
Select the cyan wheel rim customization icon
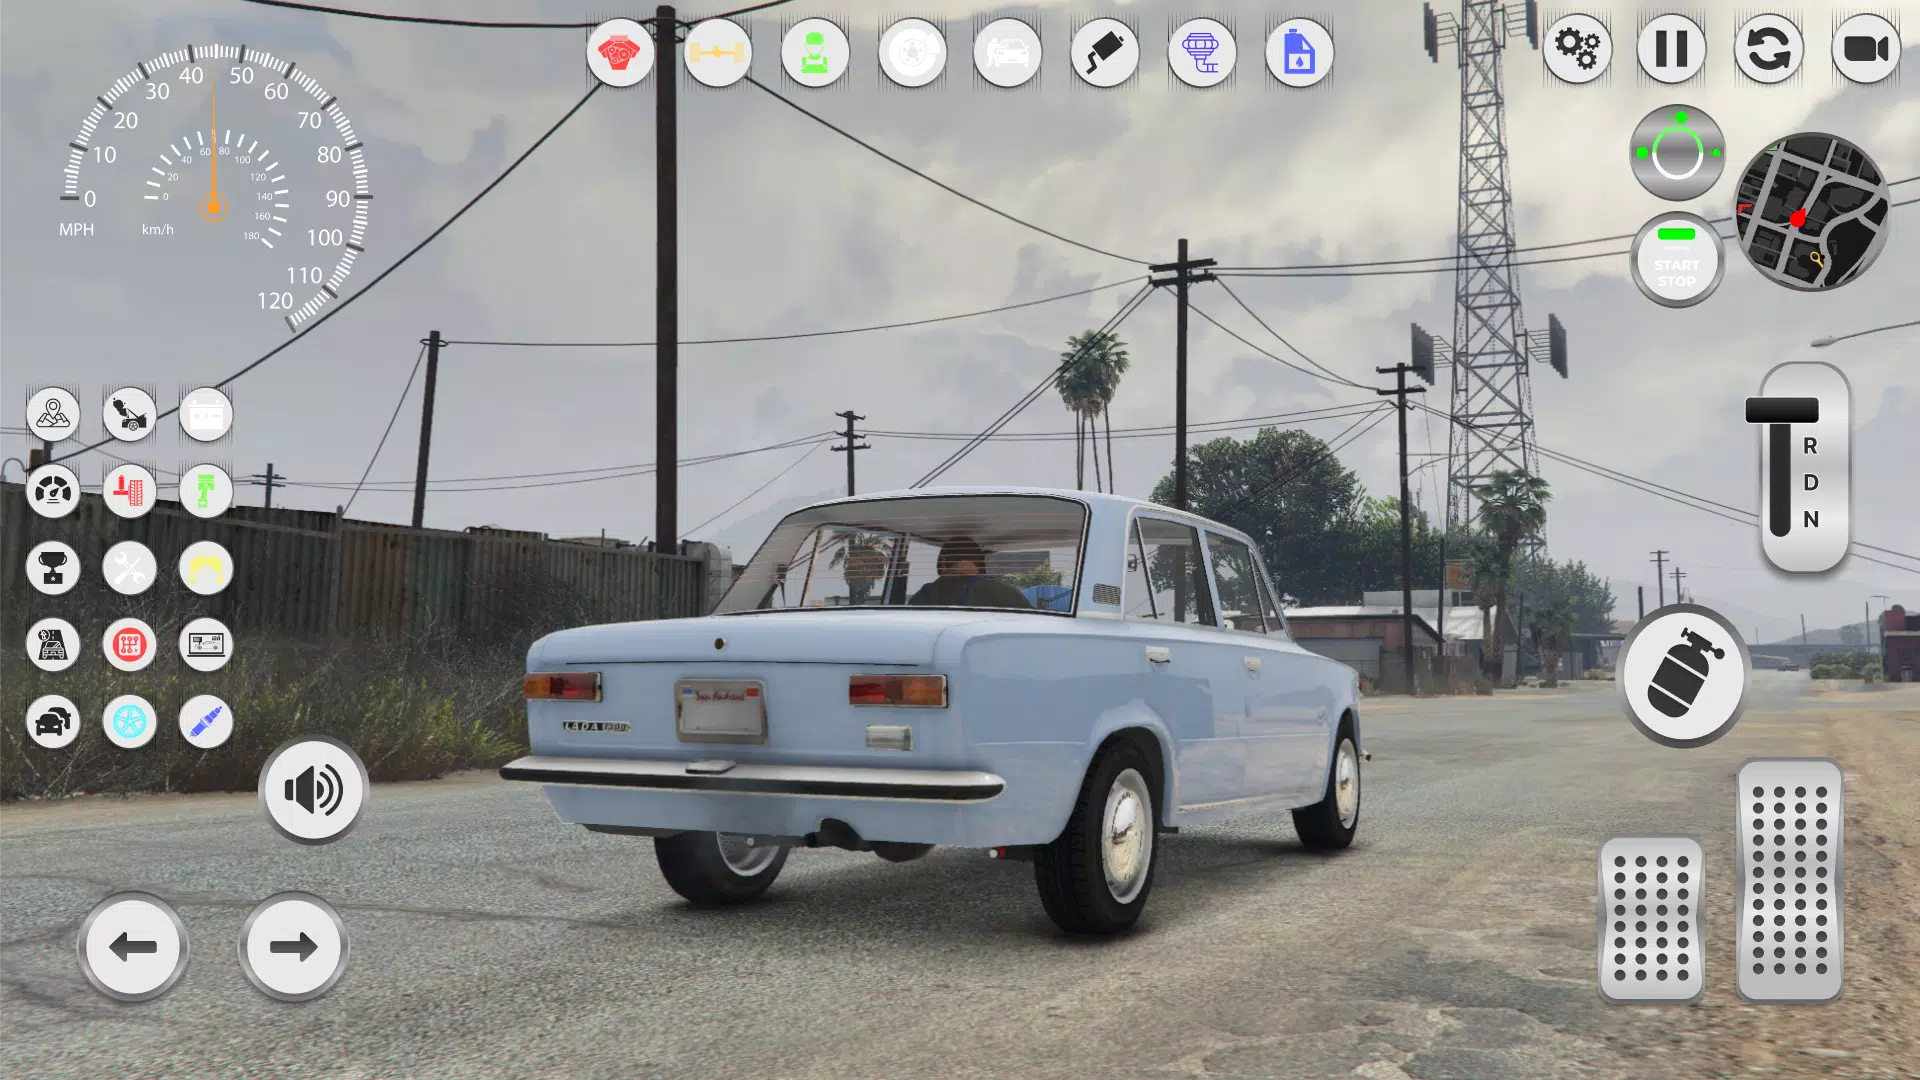coord(130,722)
